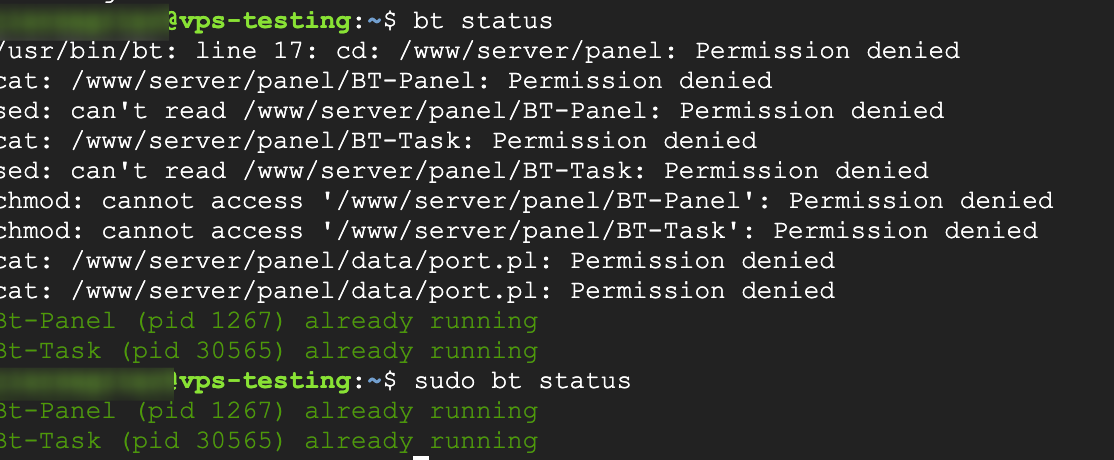Click the top 'vps-testing' hostname prompt

tap(267, 21)
